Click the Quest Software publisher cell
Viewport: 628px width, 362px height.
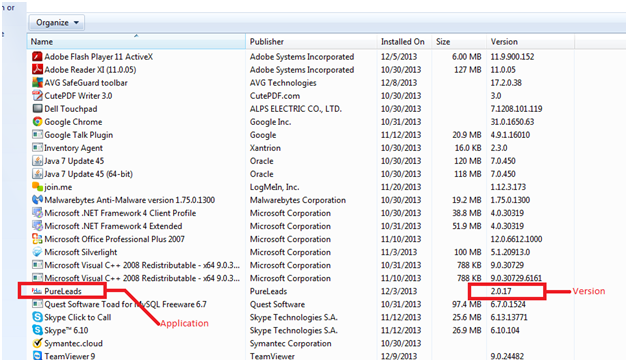[277, 304]
